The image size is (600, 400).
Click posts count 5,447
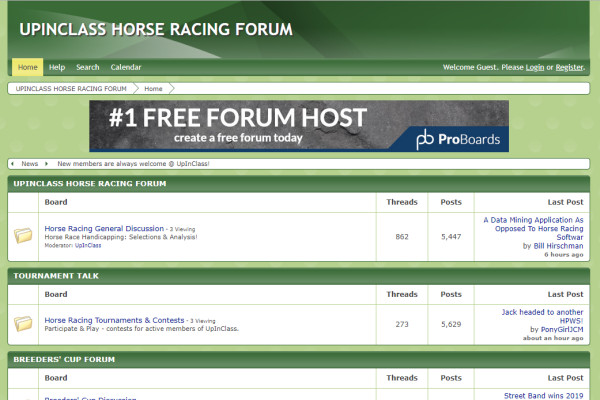click(451, 237)
